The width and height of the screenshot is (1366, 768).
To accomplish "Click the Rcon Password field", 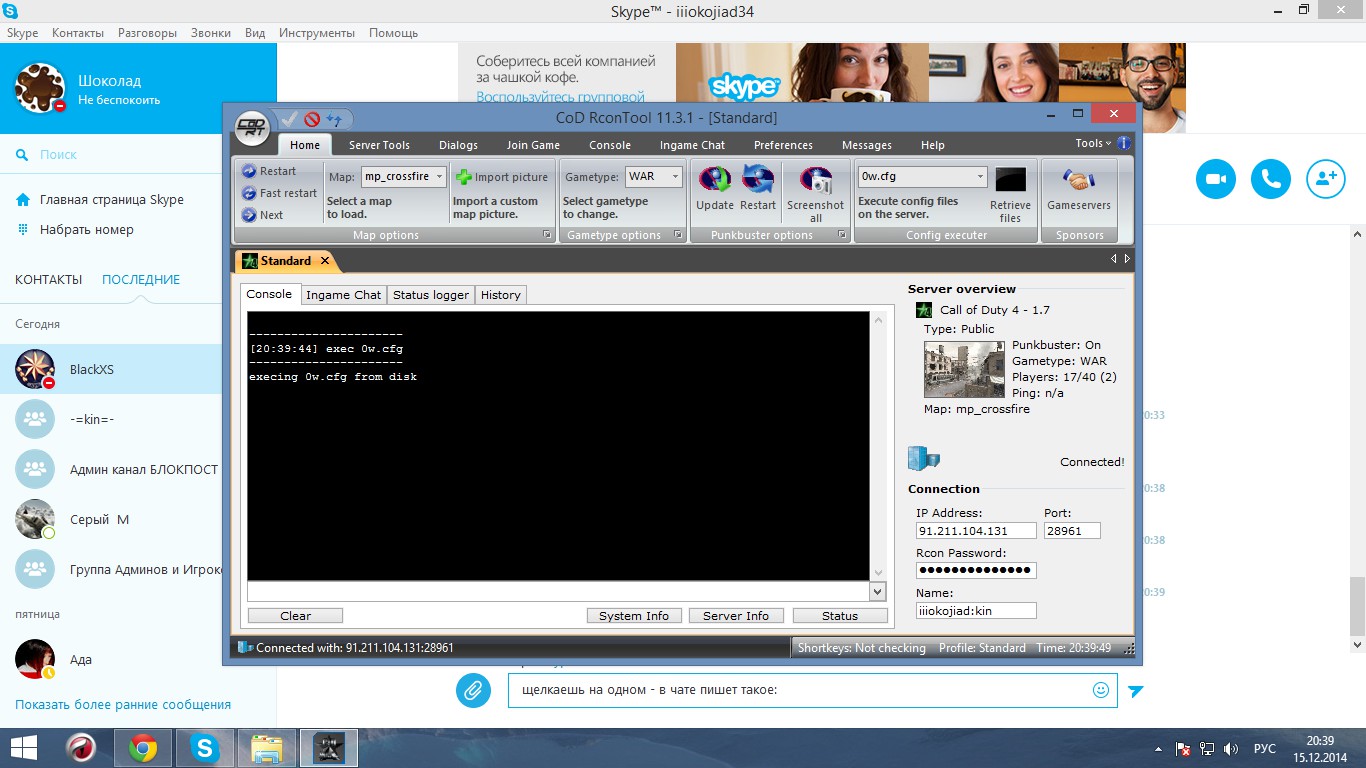I will 976,571.
